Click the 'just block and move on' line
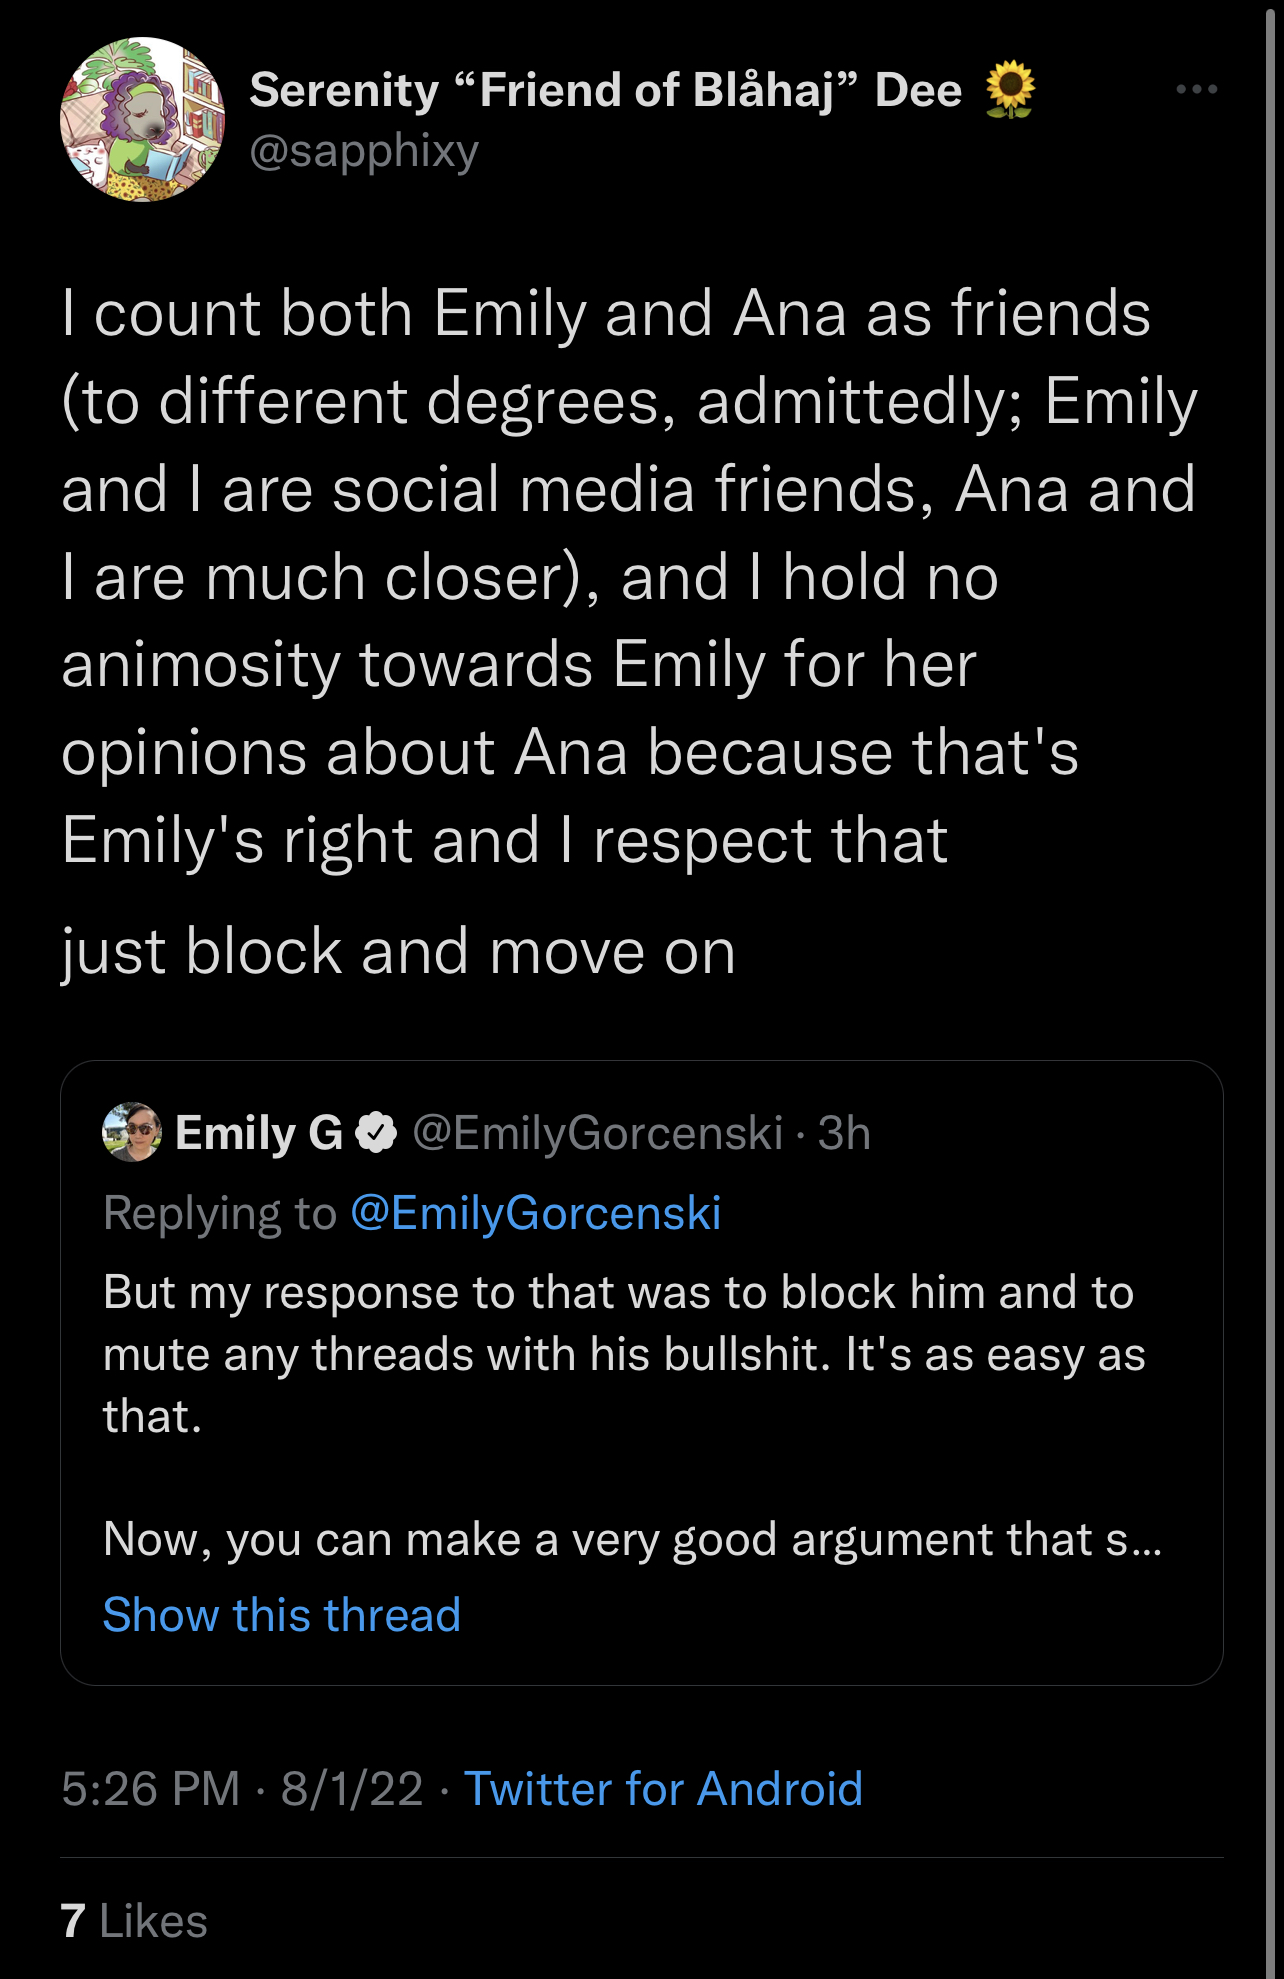This screenshot has height=1979, width=1284. [398, 951]
